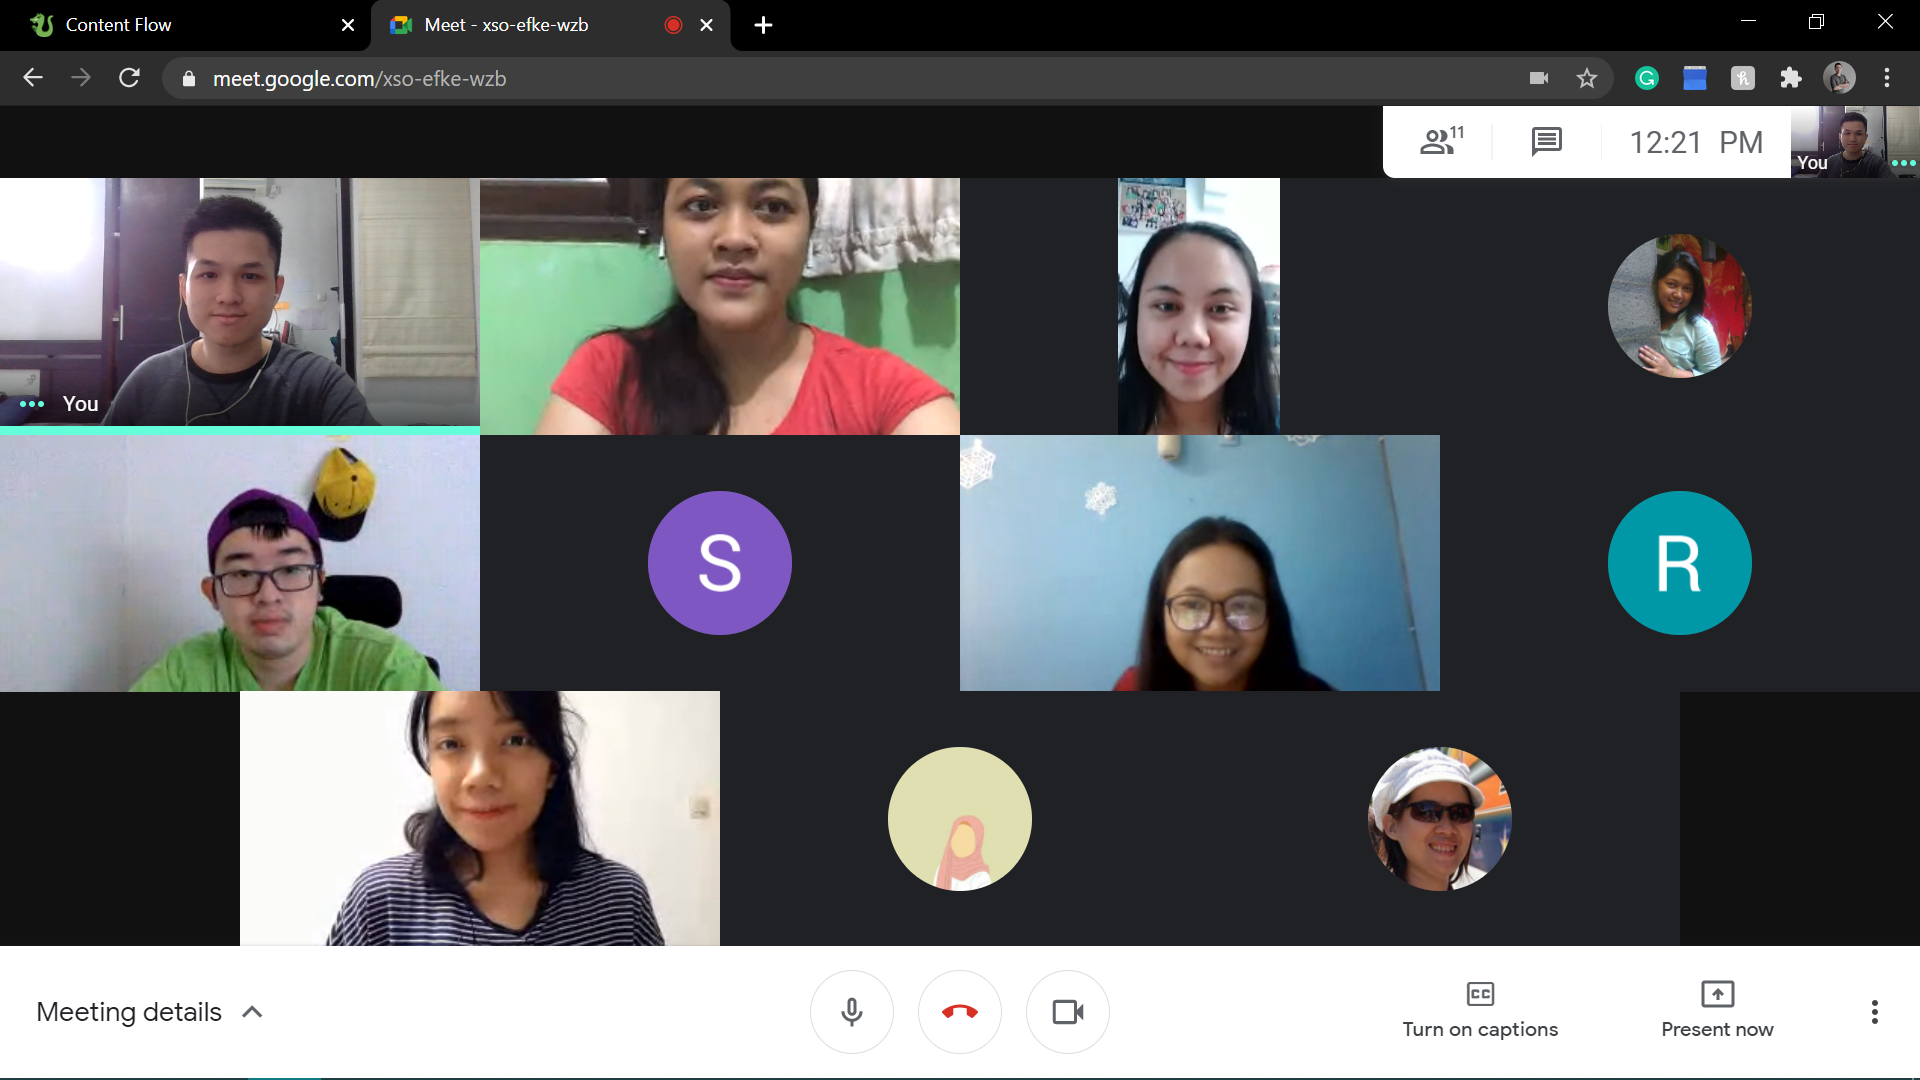Open the gray square extension icon
This screenshot has width=1920, height=1080.
(1743, 78)
